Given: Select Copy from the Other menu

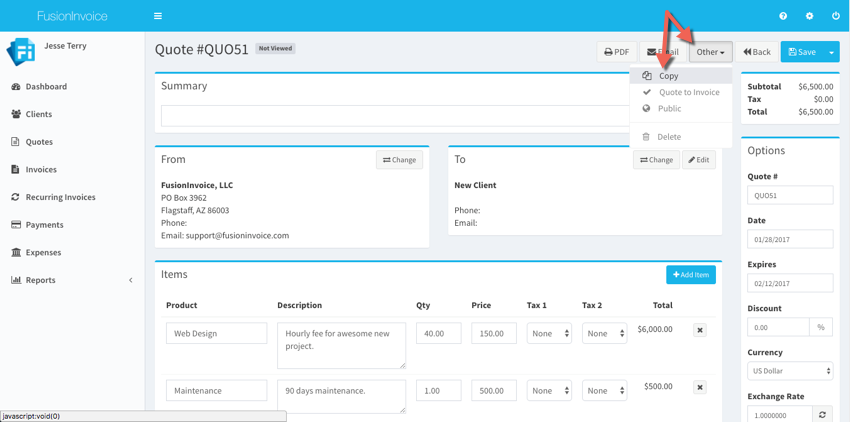Looking at the screenshot, I should coord(668,76).
